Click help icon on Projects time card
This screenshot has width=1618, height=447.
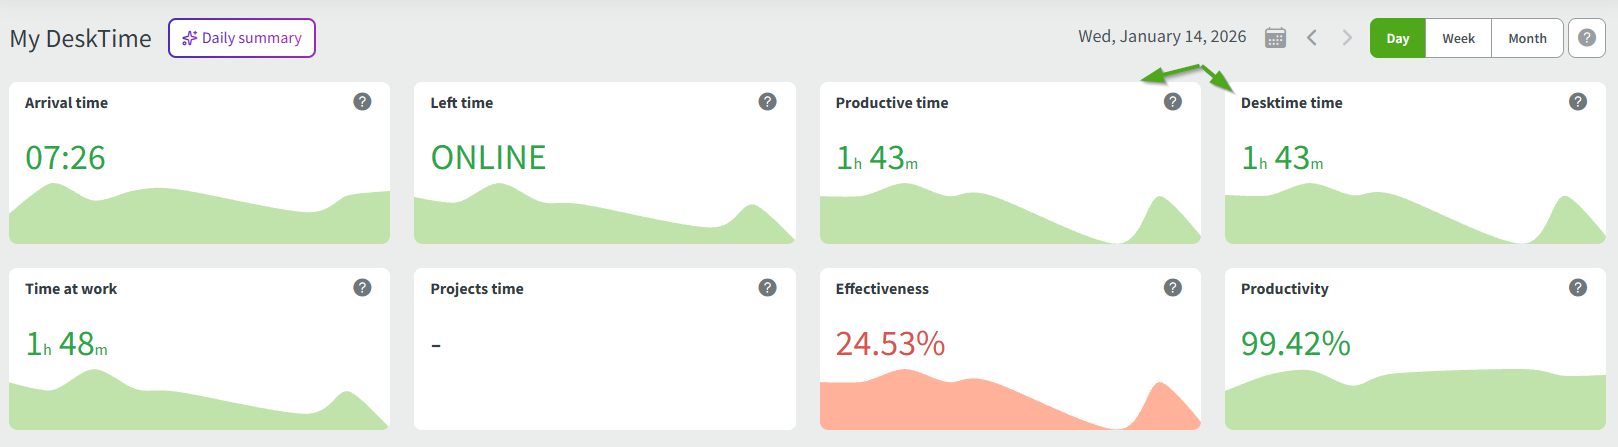click(x=767, y=288)
